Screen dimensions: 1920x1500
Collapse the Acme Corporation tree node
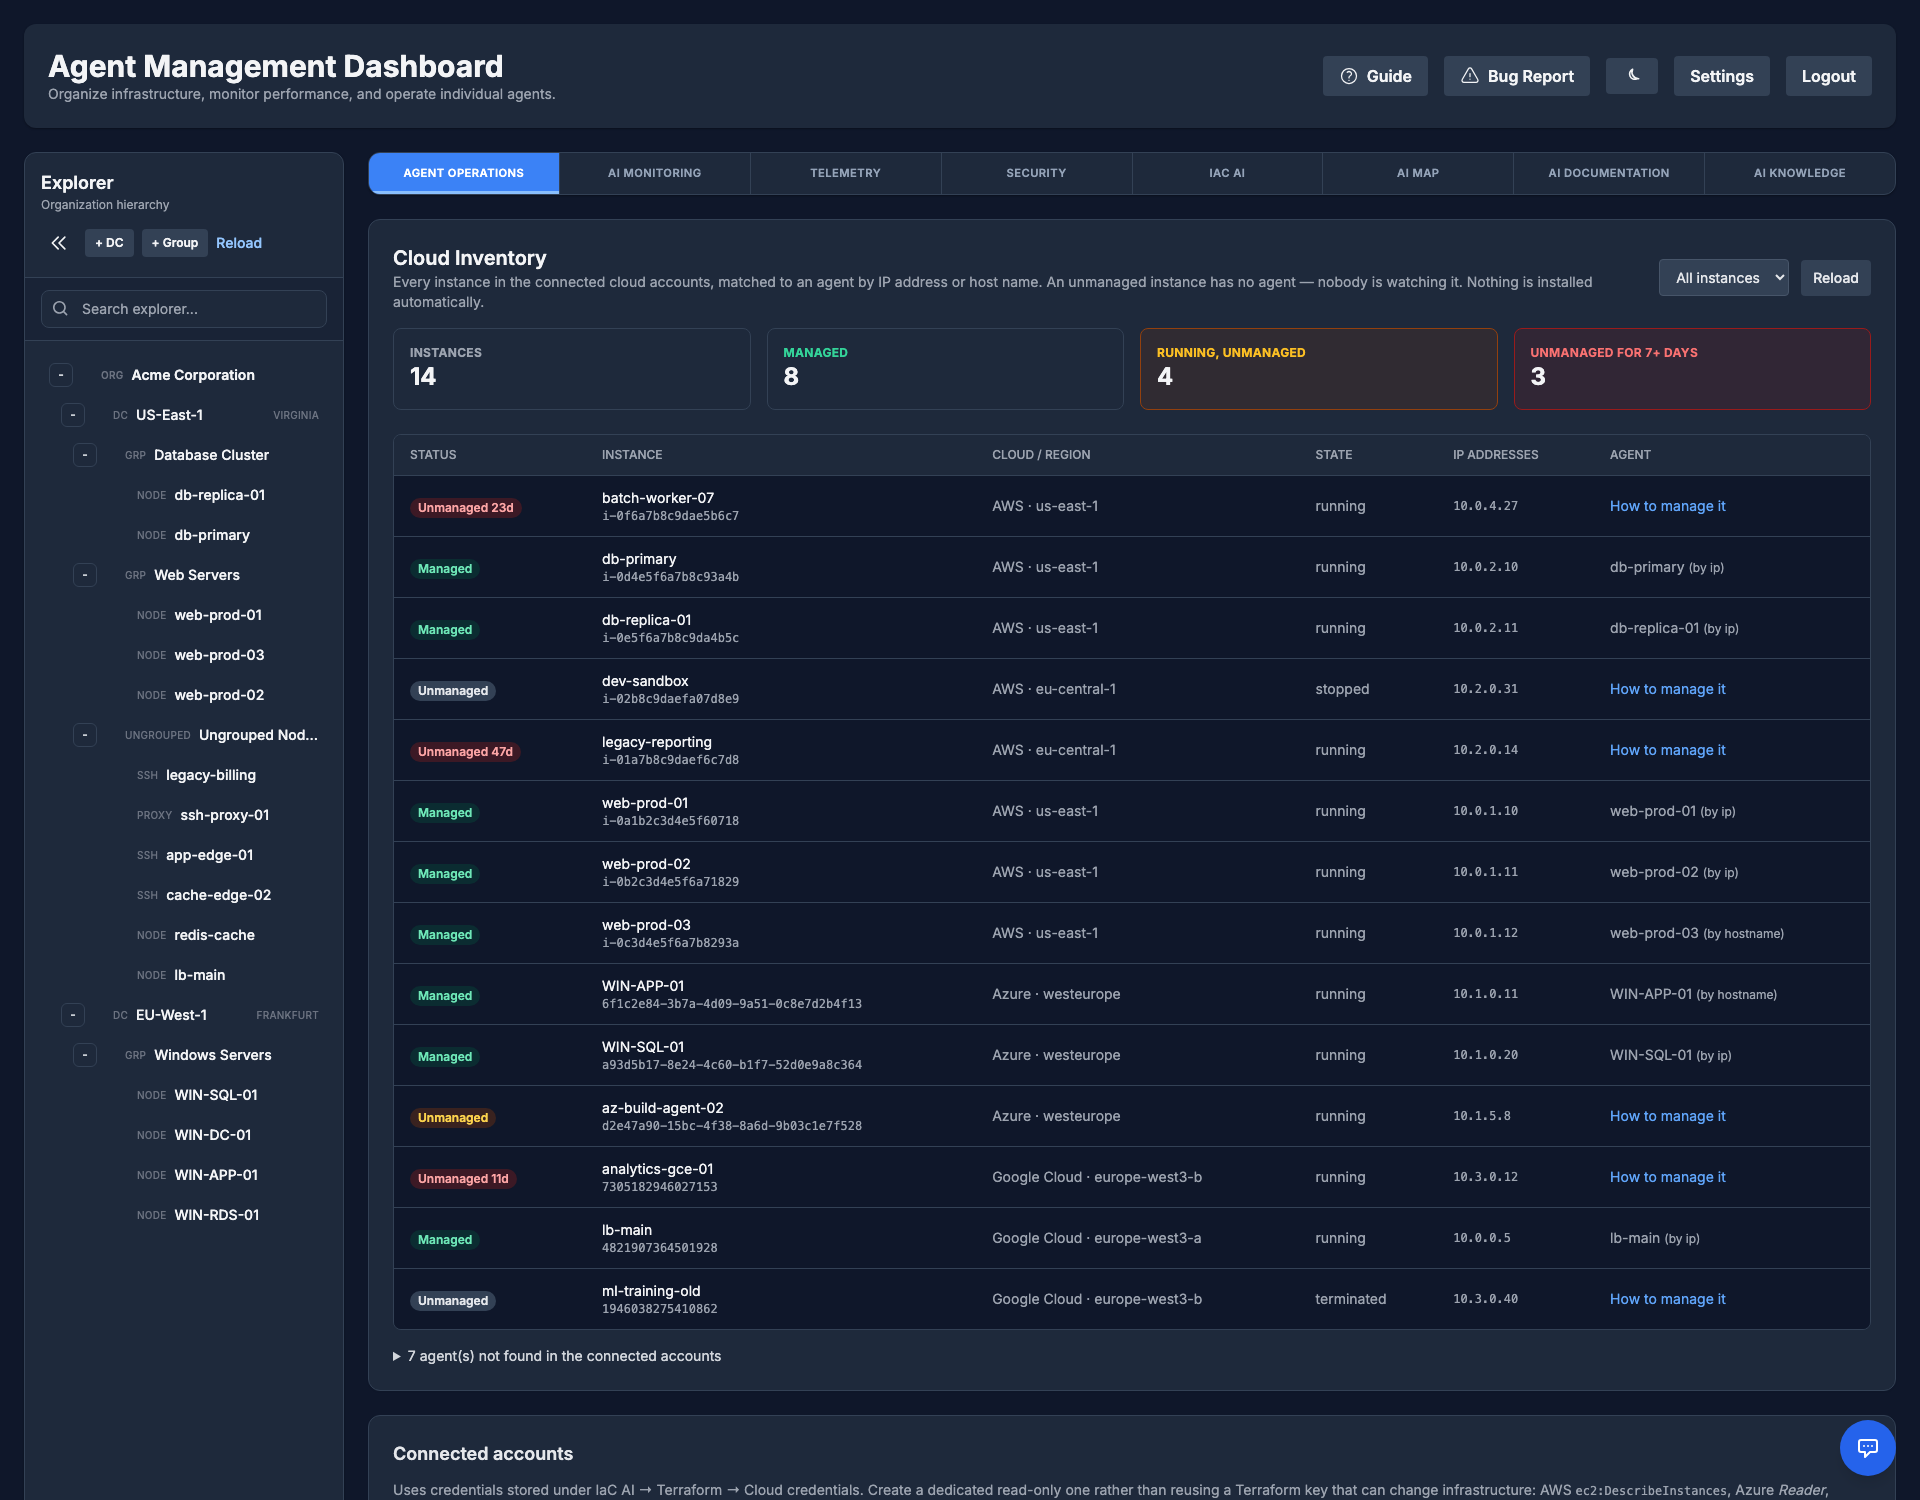(x=61, y=375)
